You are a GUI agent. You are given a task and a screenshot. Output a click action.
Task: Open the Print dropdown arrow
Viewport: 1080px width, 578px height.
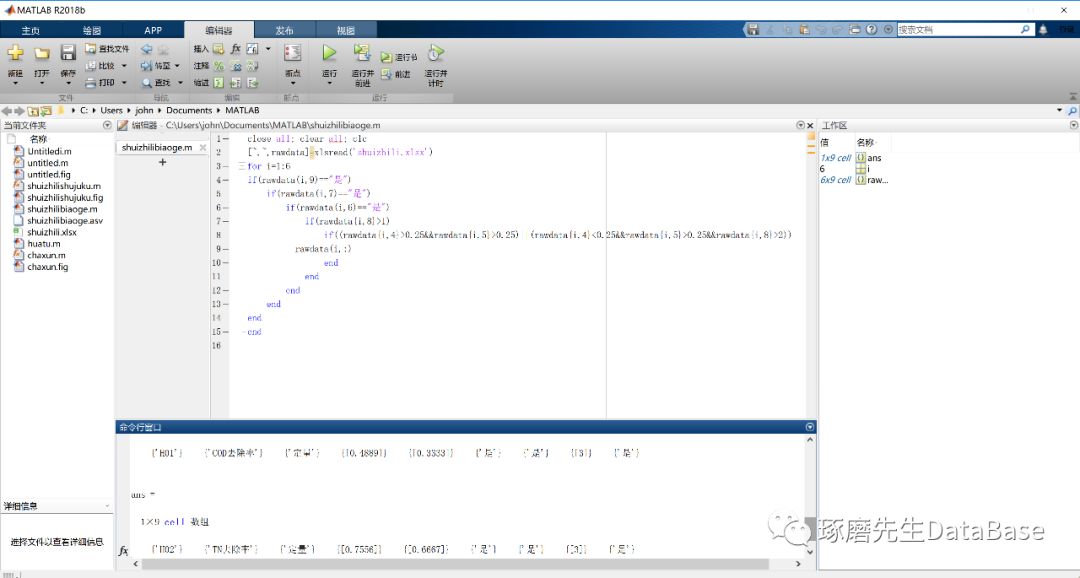point(123,81)
